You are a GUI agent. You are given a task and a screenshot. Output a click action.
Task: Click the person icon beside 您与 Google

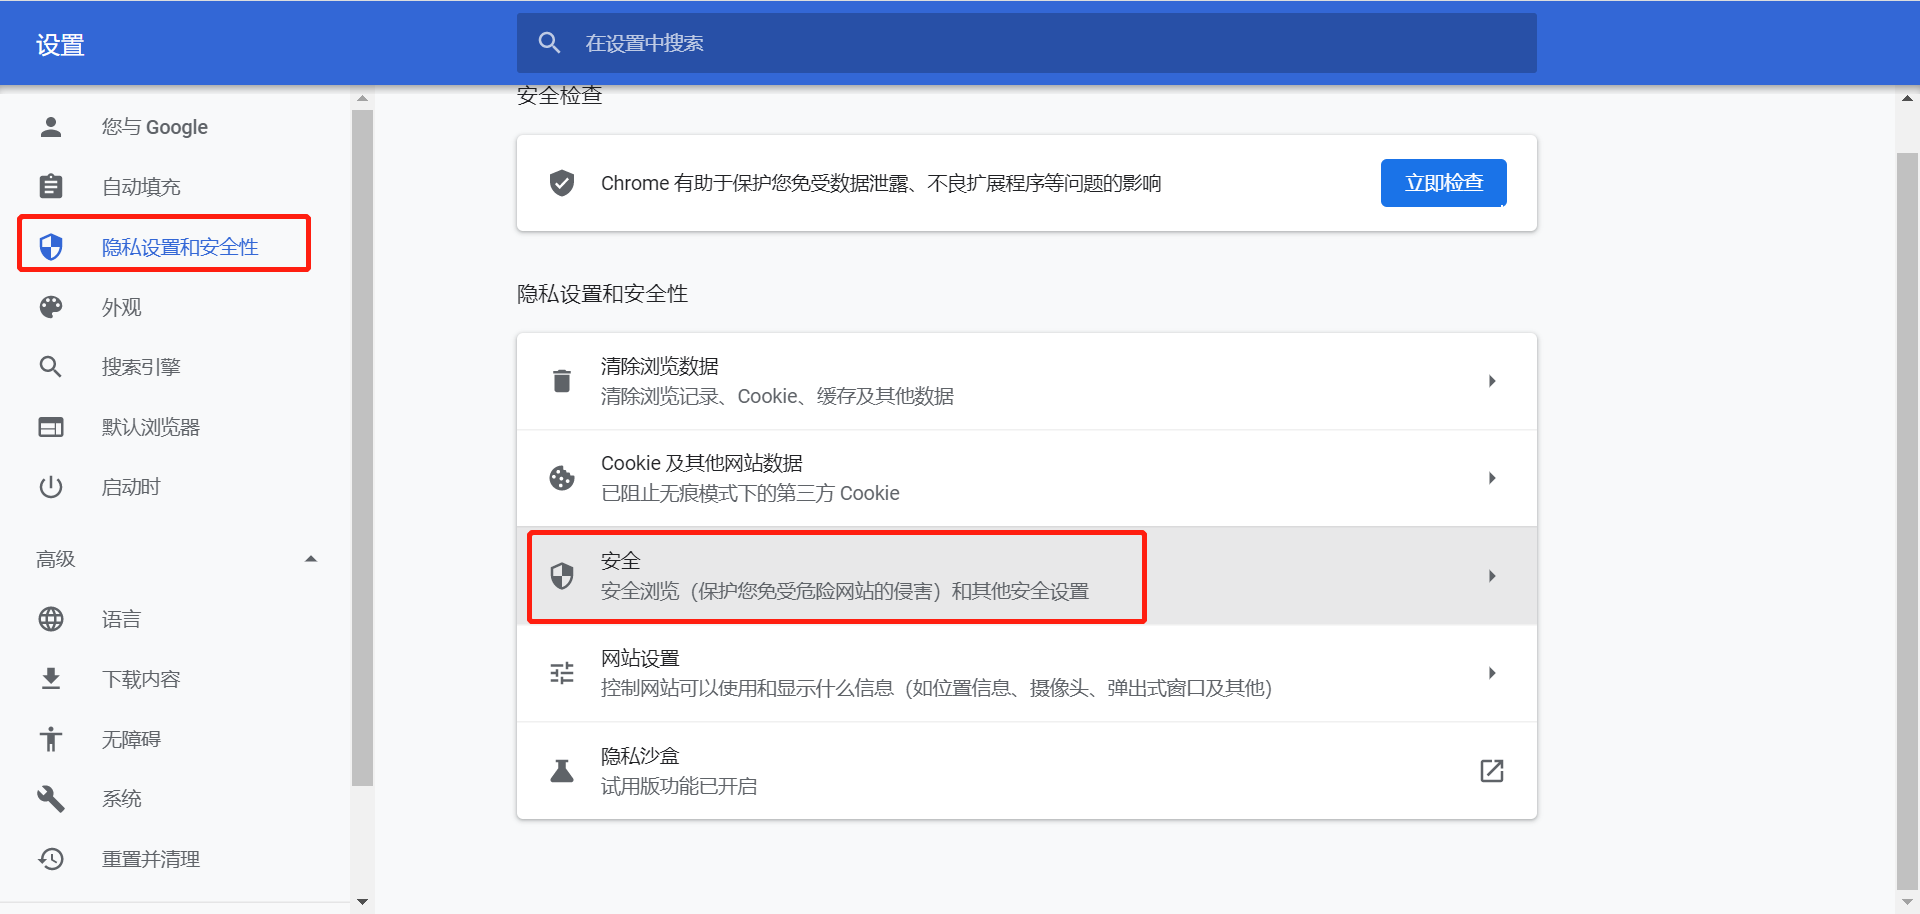click(x=51, y=127)
